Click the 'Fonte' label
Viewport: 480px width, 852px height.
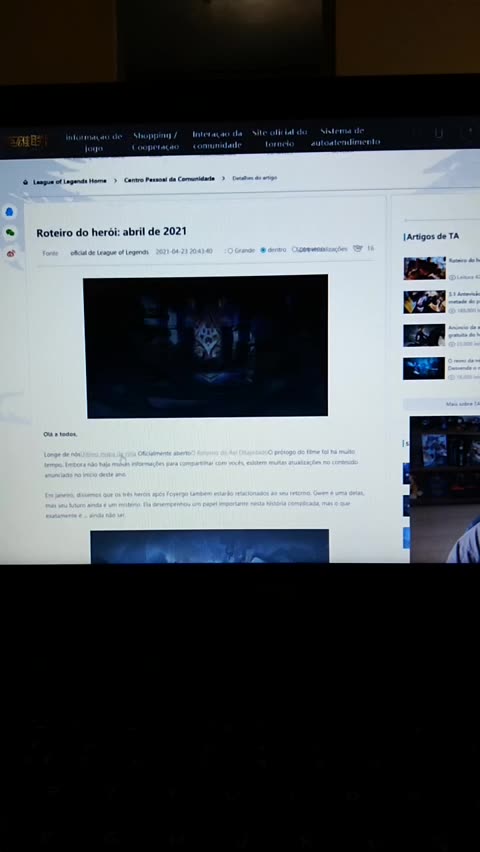[x=50, y=253]
